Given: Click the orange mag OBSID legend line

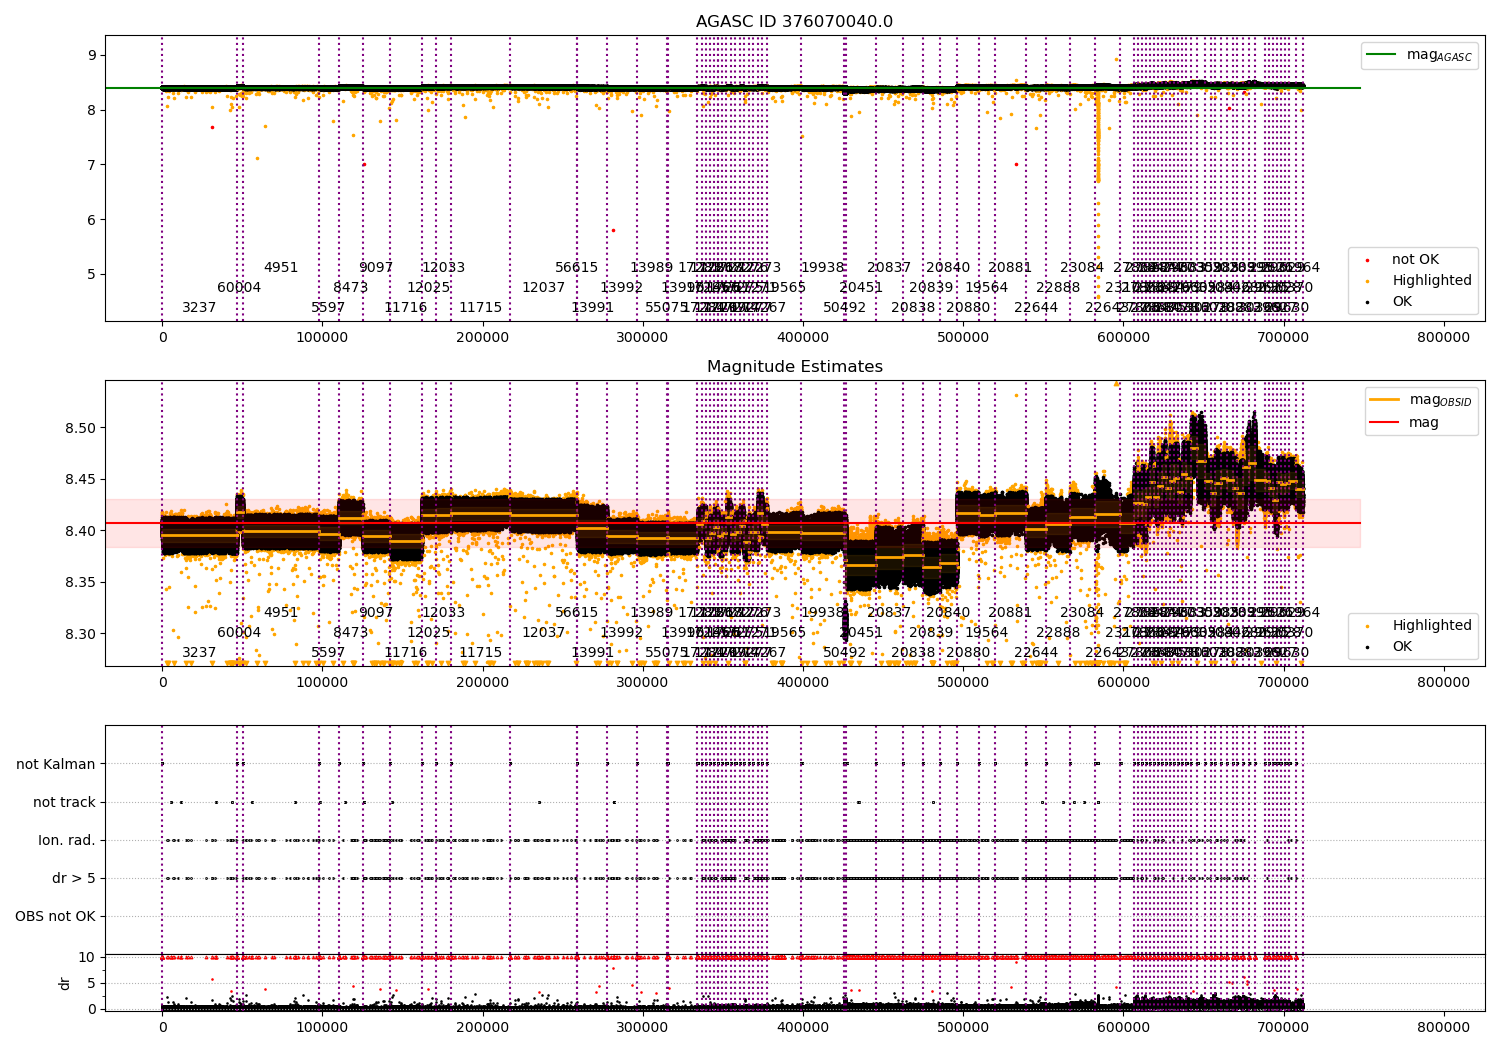Looking at the screenshot, I should [x=1385, y=400].
